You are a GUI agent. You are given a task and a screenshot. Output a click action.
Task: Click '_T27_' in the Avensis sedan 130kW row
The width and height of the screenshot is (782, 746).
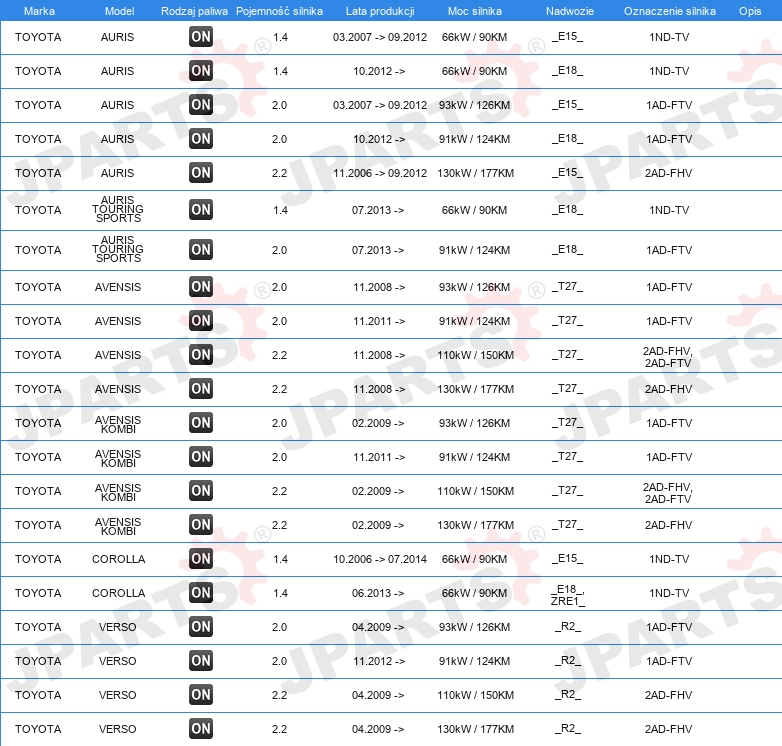568,388
